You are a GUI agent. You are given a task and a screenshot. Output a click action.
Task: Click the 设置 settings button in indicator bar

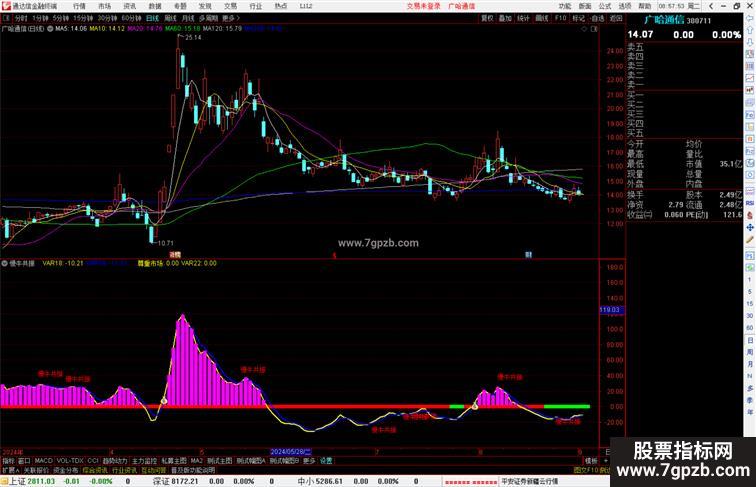[x=326, y=461]
